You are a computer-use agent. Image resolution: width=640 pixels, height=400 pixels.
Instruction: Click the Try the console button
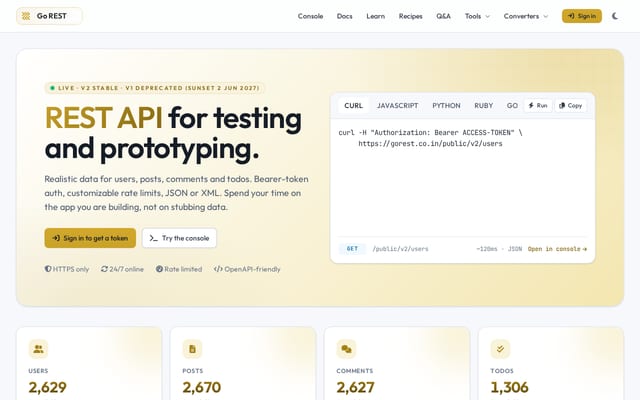179,238
